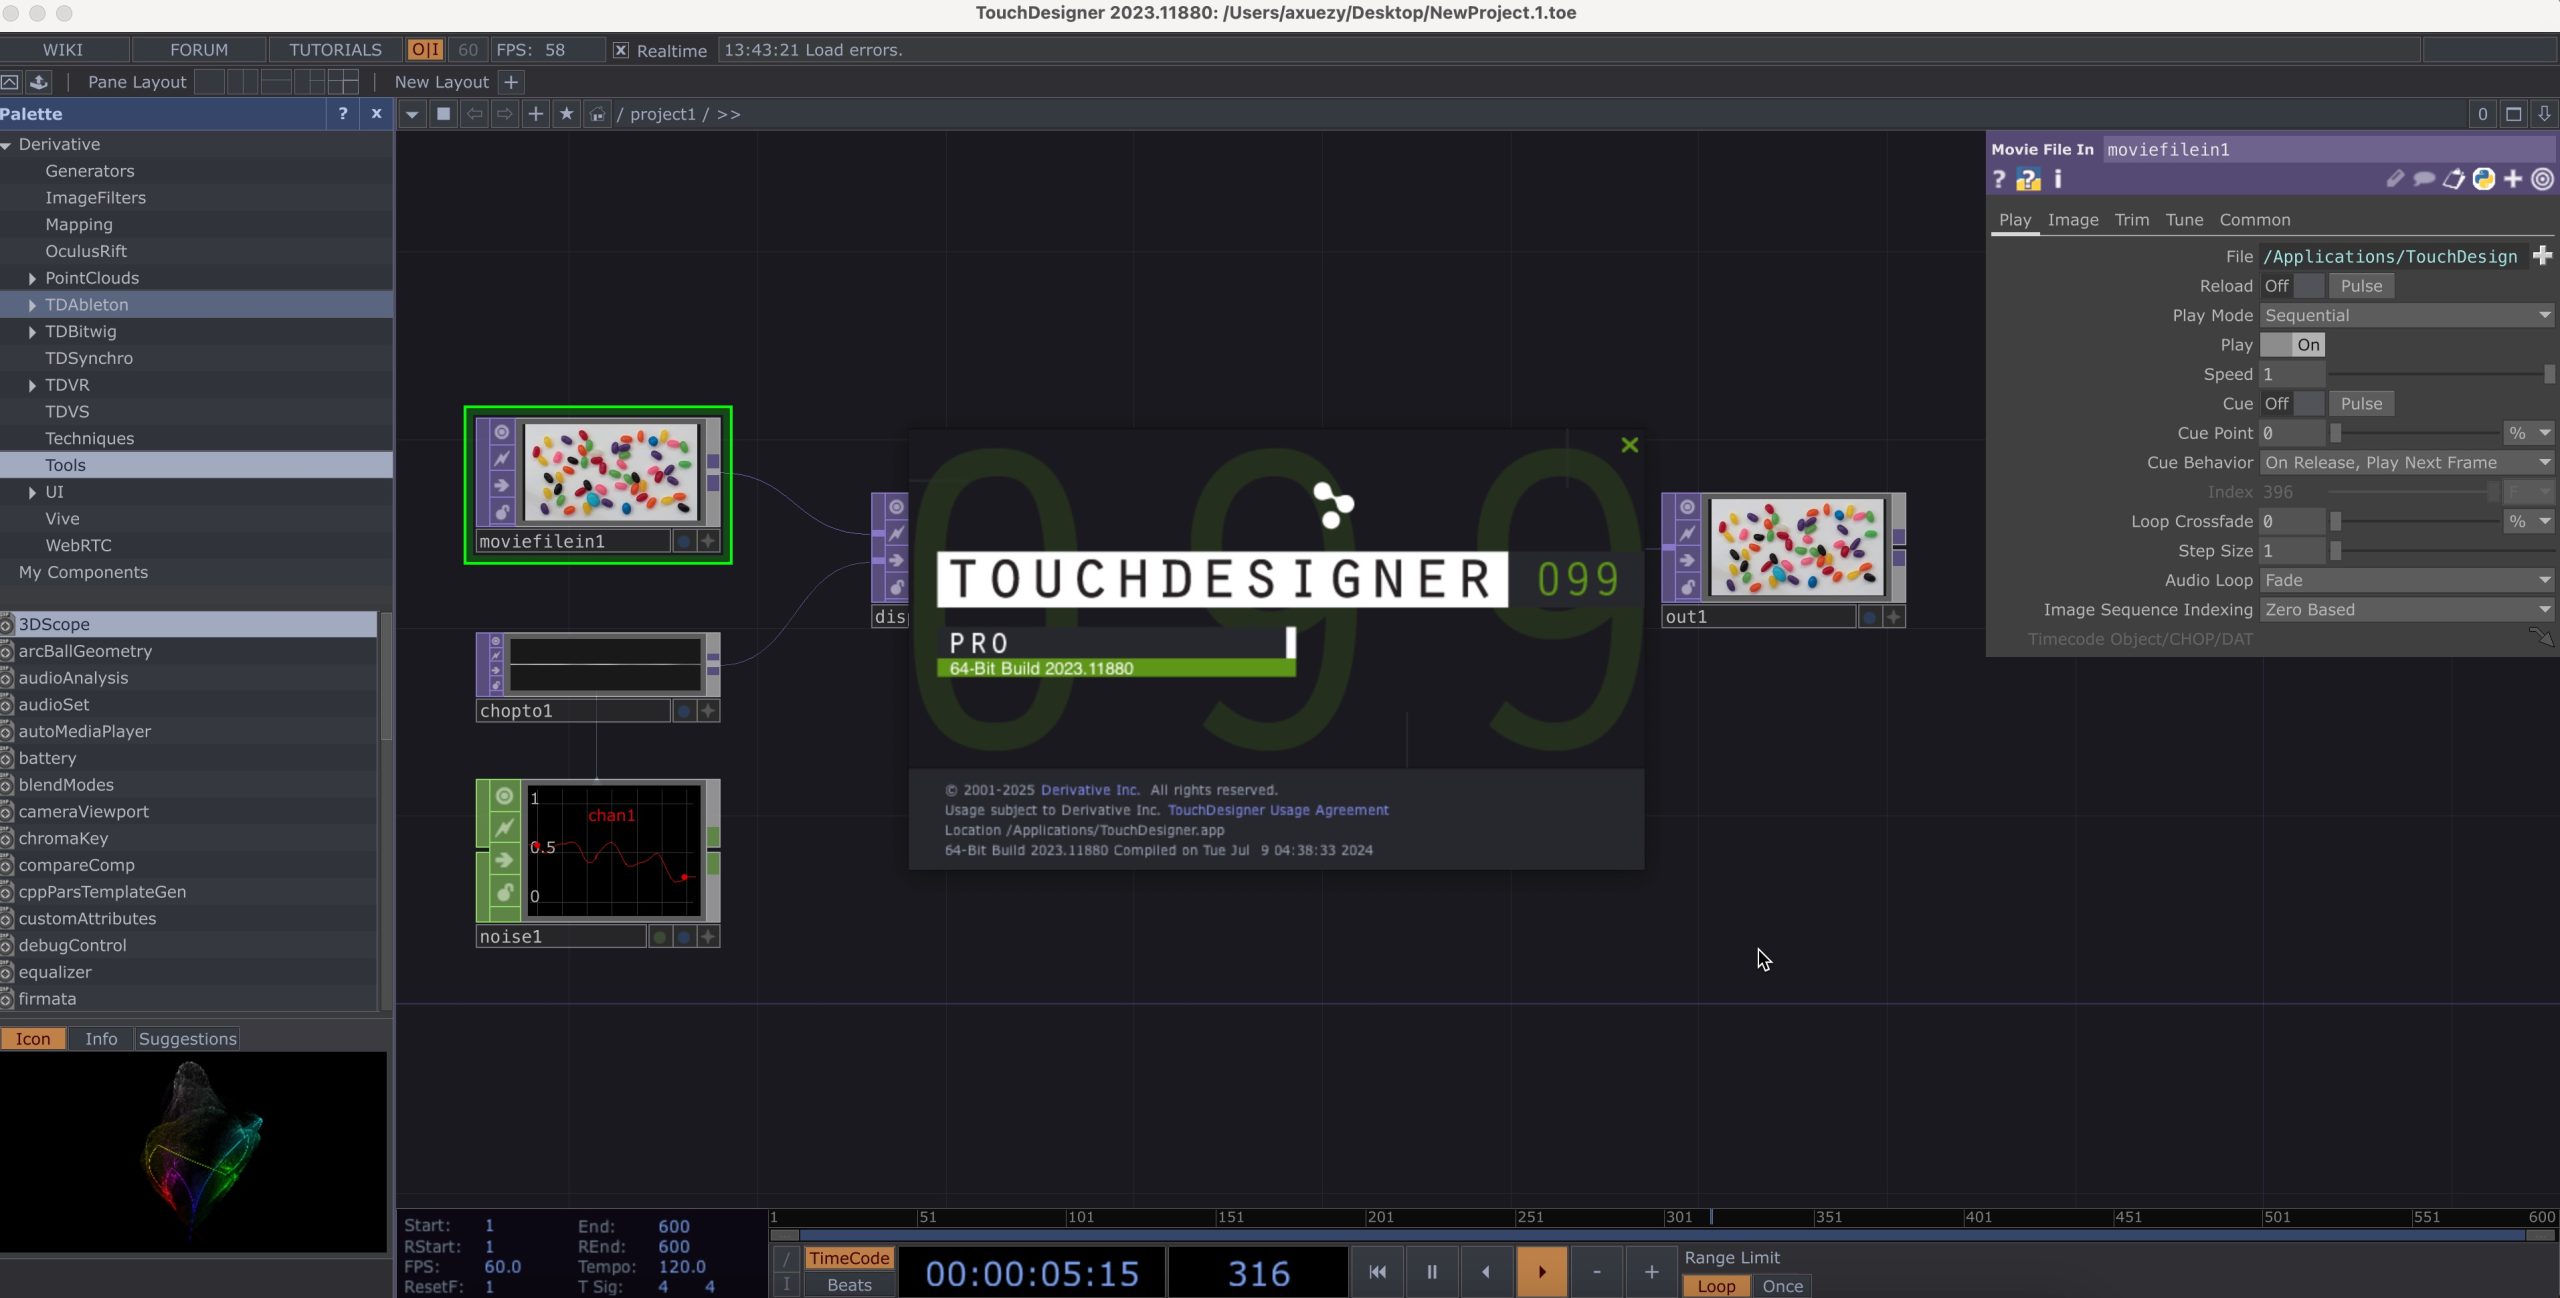Image resolution: width=2560 pixels, height=1298 pixels.
Task: Toggle the O|I power button
Action: coord(425,49)
